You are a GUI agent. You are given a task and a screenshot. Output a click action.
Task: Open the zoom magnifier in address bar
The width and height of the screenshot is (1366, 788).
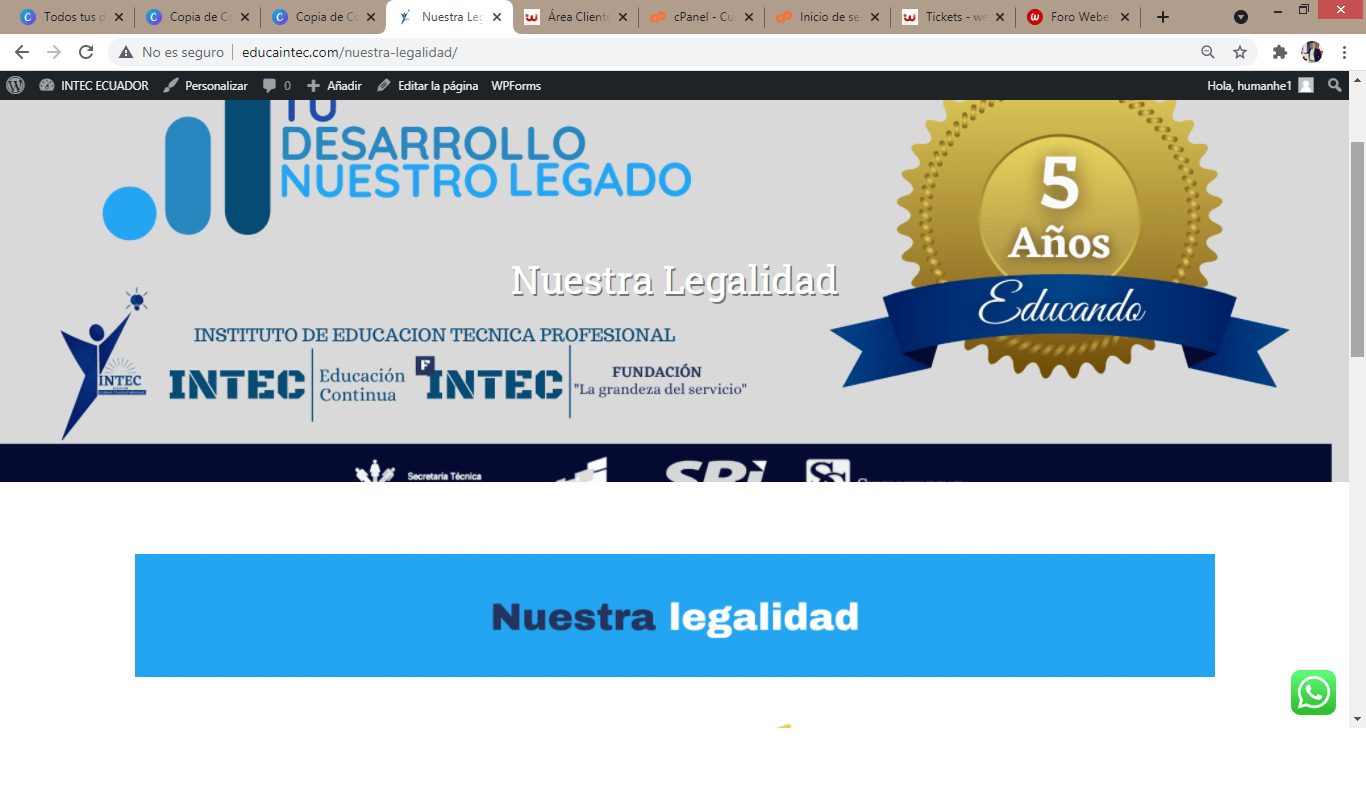coord(1208,52)
